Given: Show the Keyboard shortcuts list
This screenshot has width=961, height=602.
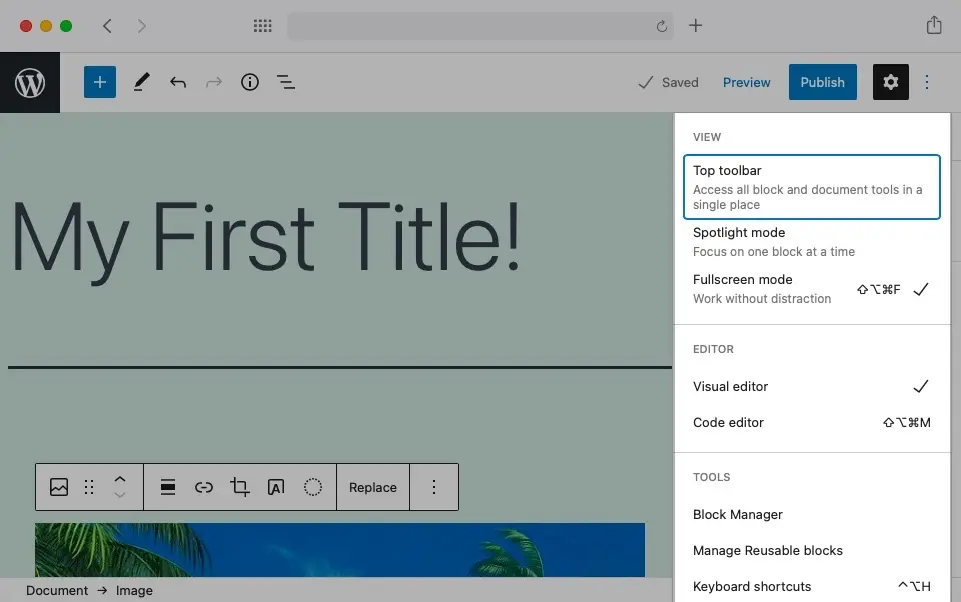Looking at the screenshot, I should [811, 587].
